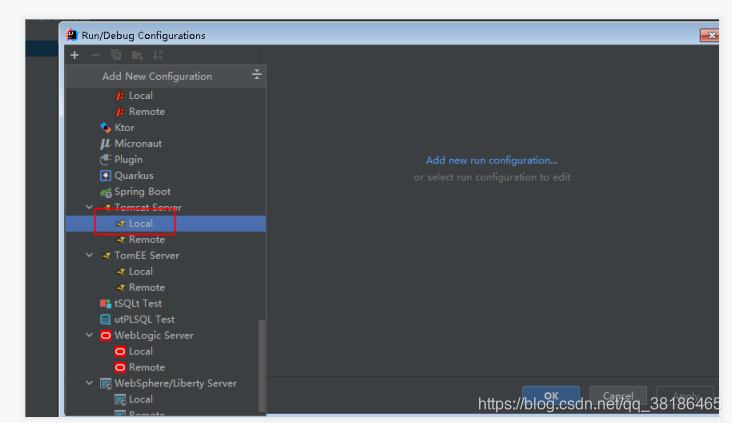Click the minus Remove Configuration icon
732x423 pixels.
[x=95, y=55]
